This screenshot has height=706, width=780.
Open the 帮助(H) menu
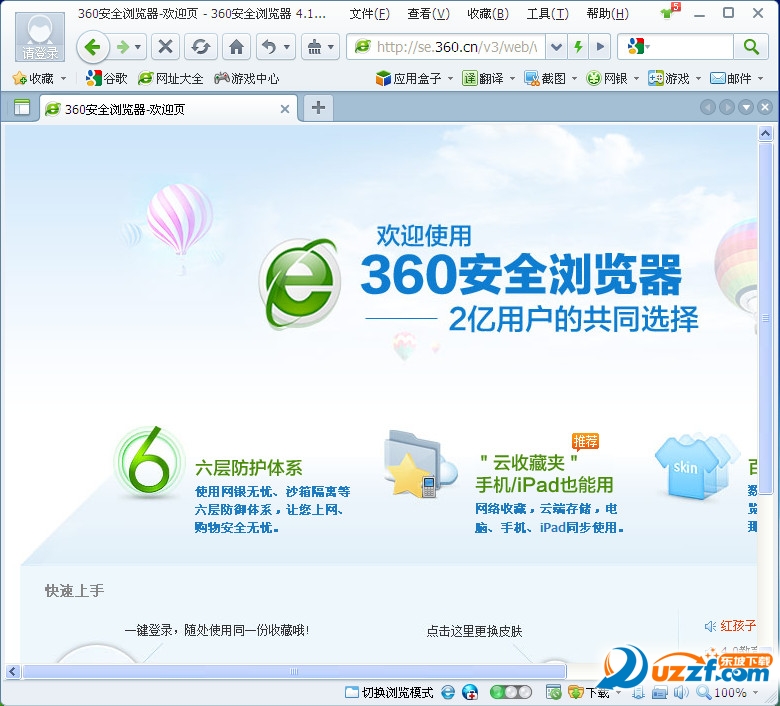pos(607,14)
